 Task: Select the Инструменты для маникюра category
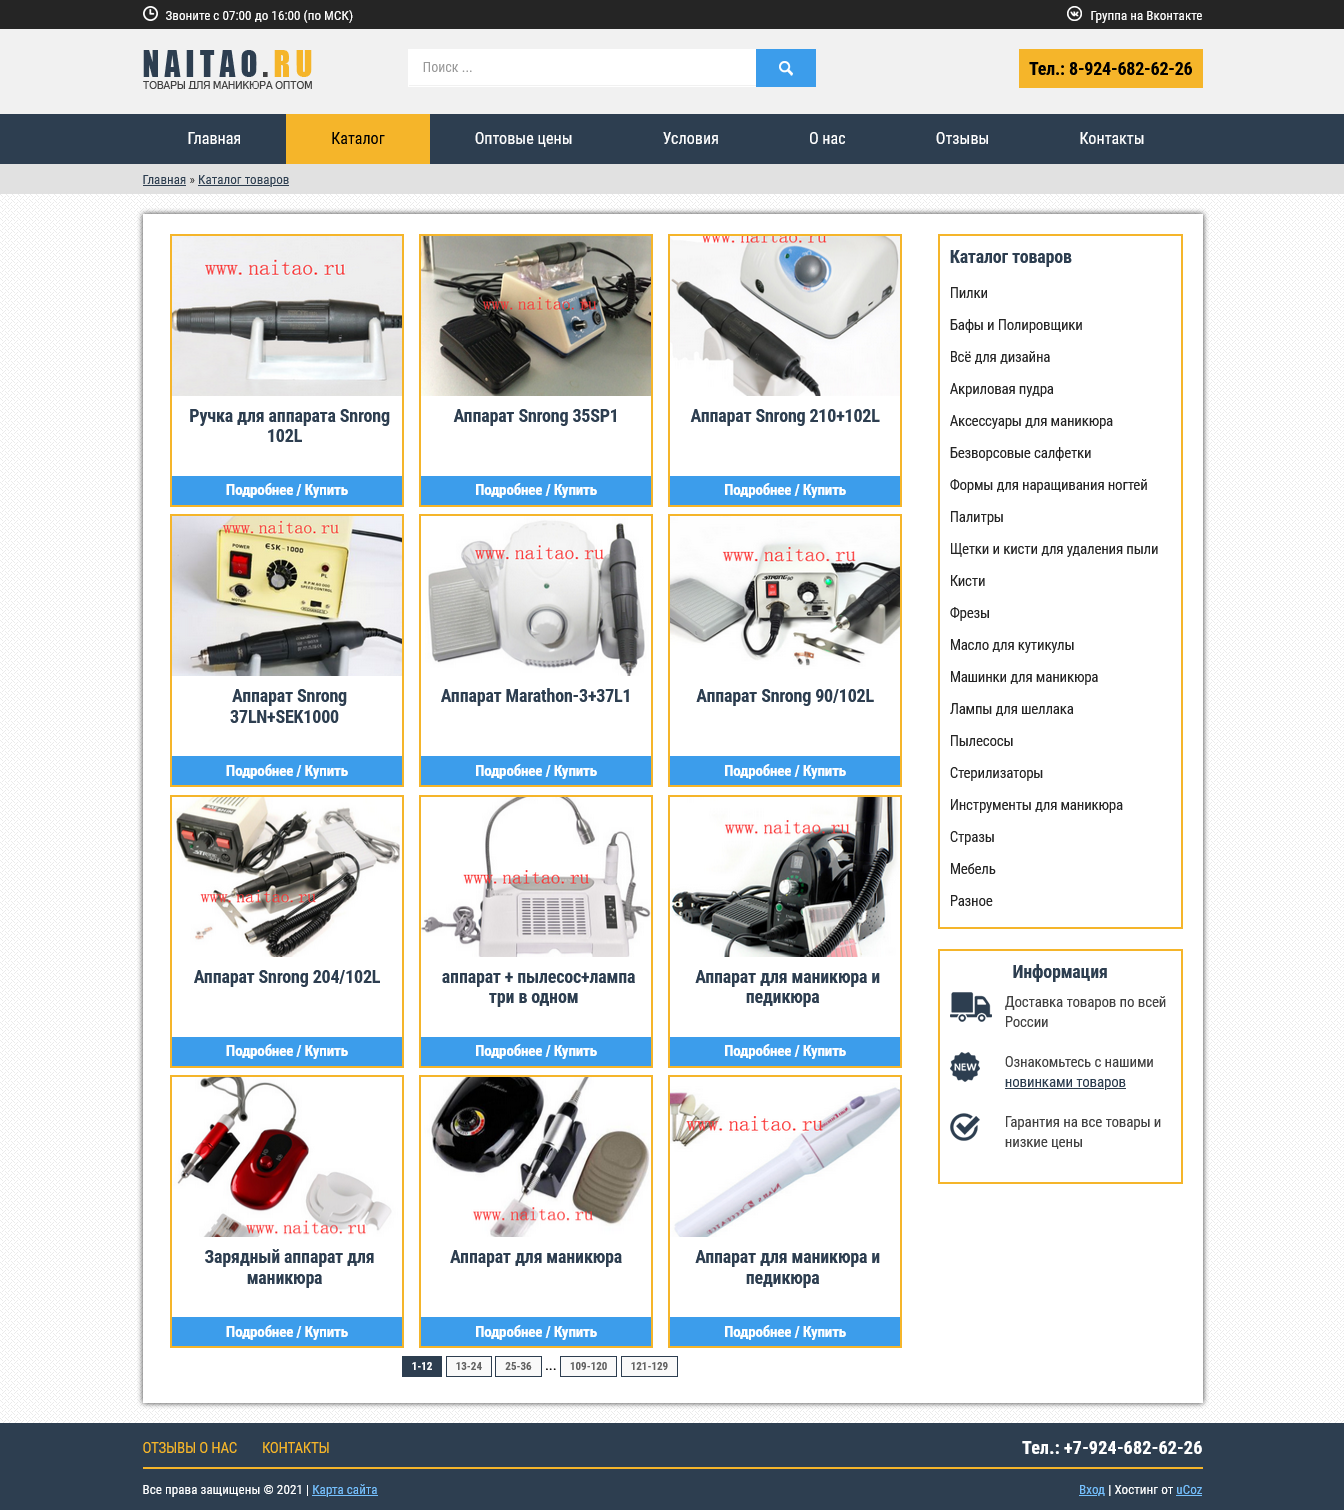click(x=1036, y=805)
